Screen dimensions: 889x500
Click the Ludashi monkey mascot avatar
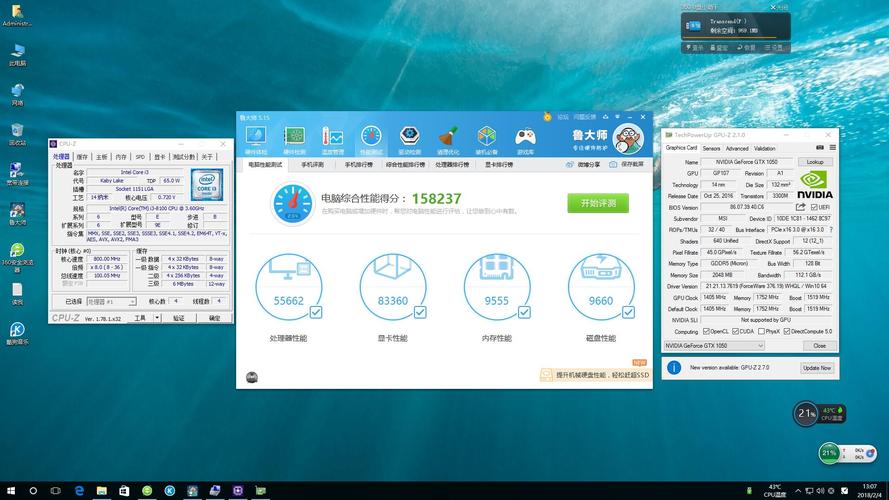click(628, 139)
